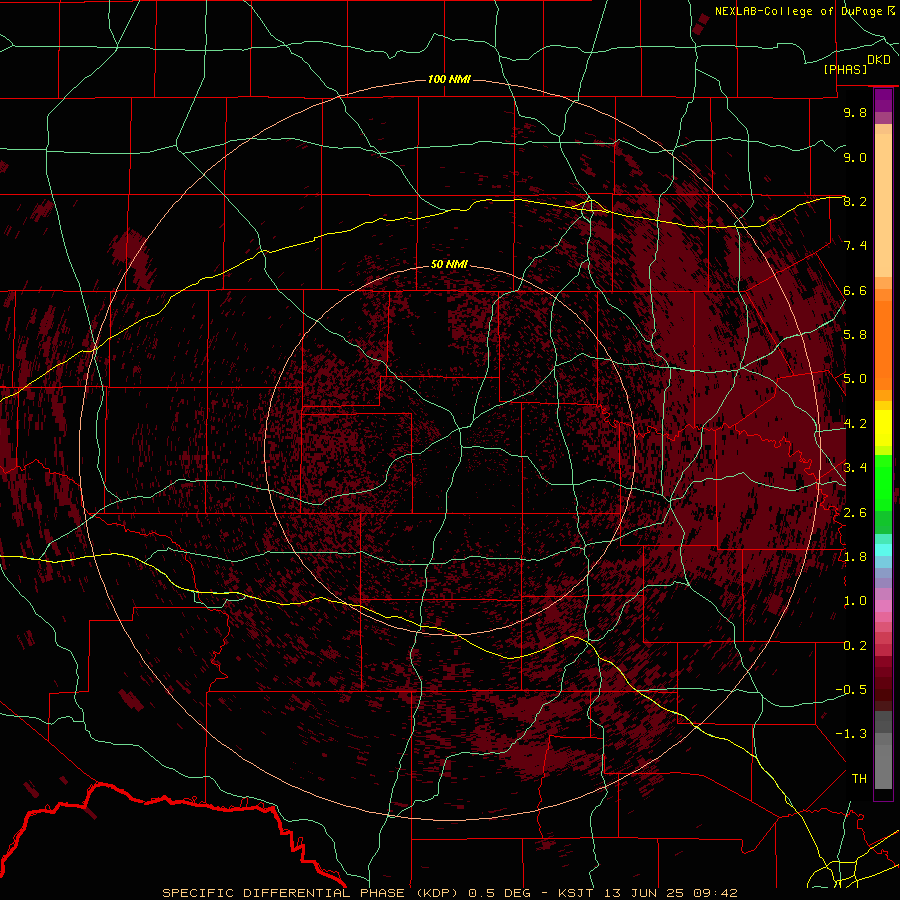Viewport: 900px width, 900px height.
Task: Click the 5.0 scale value
Action: coord(855,379)
